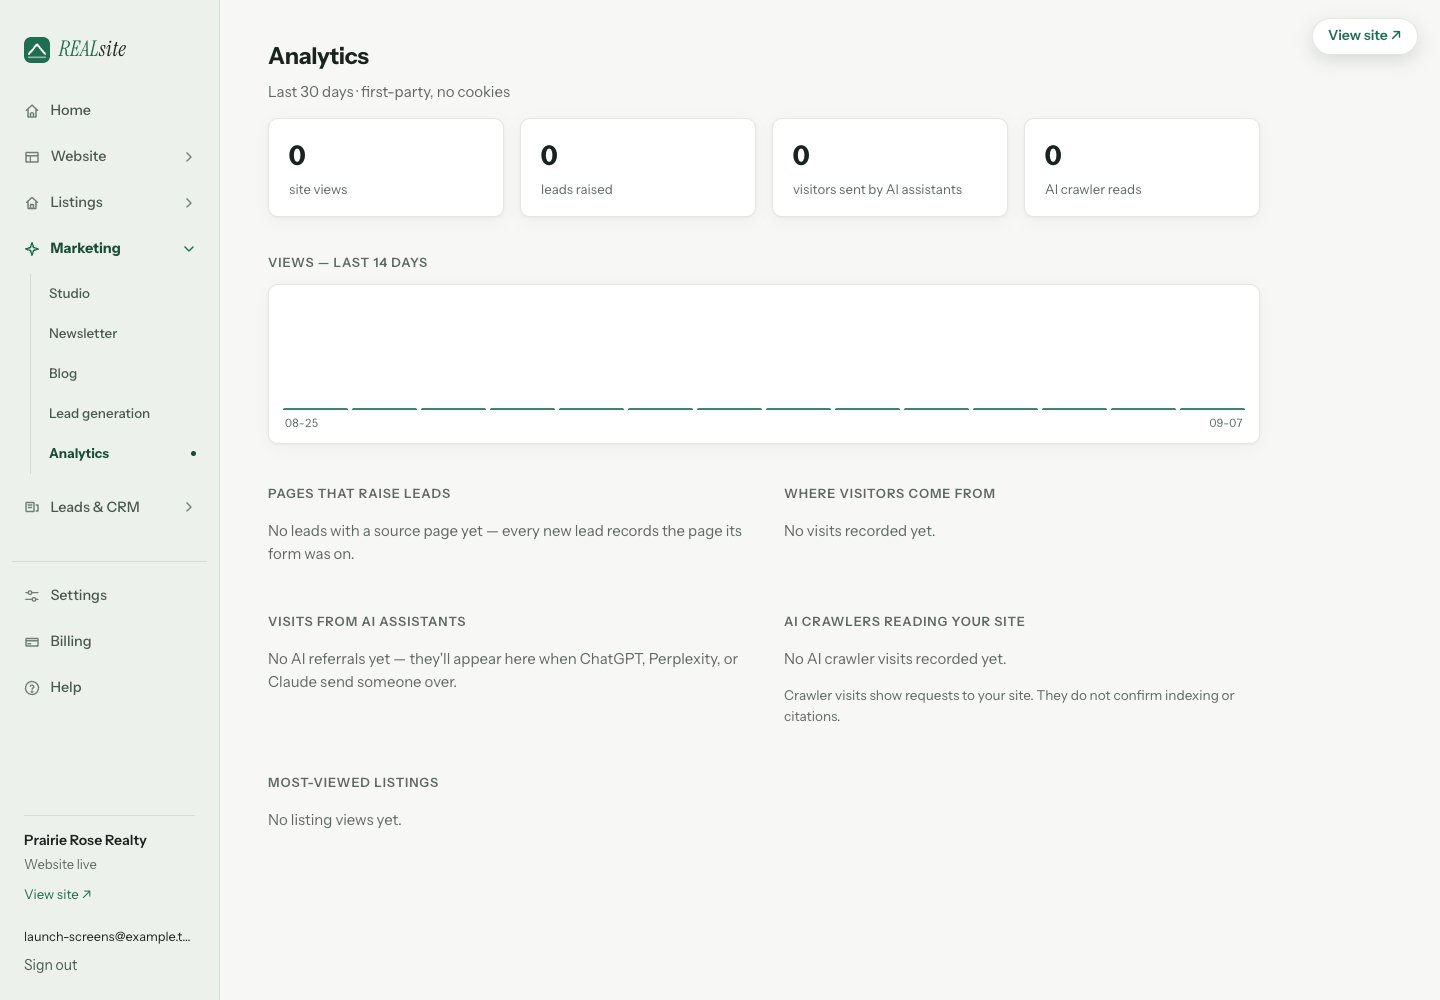Viewport: 1440px width, 1000px height.
Task: Click the leads raised stat card
Action: [638, 168]
